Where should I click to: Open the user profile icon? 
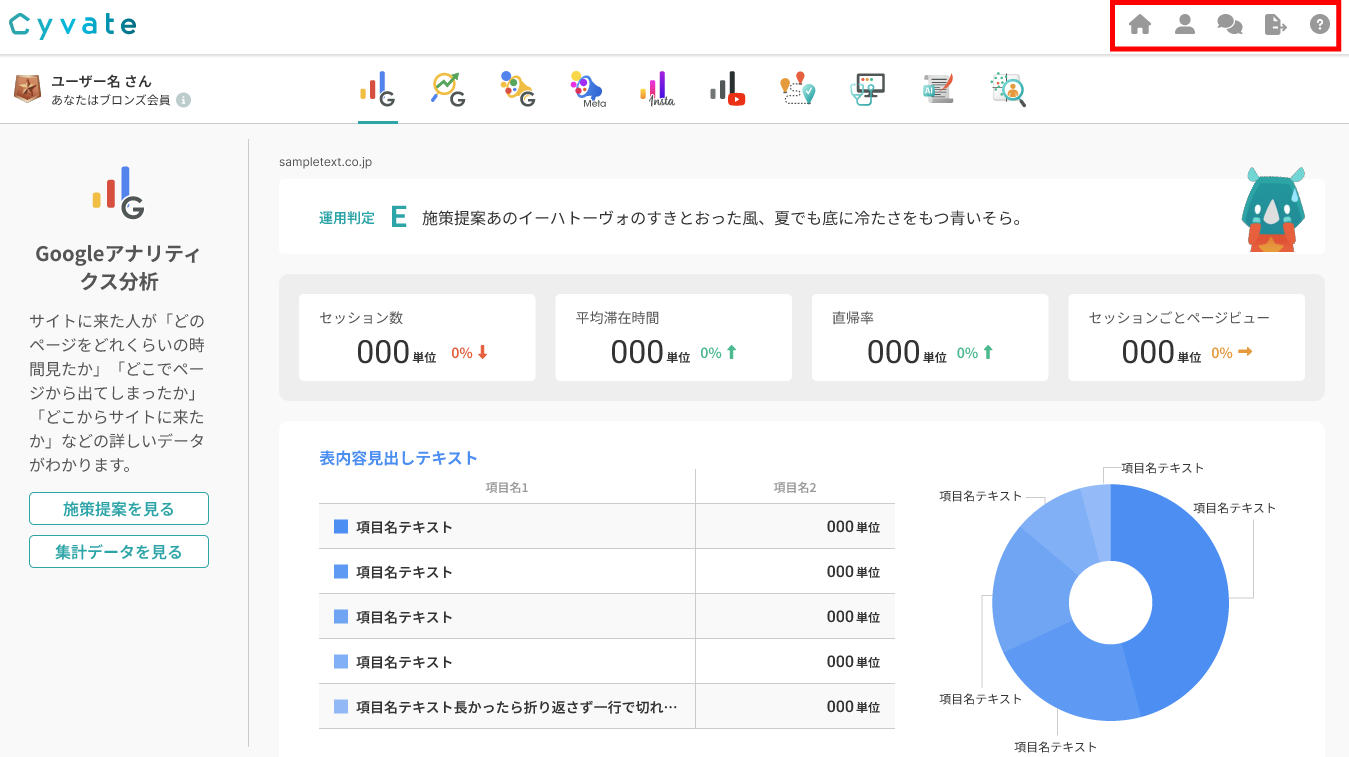pyautogui.click(x=1185, y=25)
